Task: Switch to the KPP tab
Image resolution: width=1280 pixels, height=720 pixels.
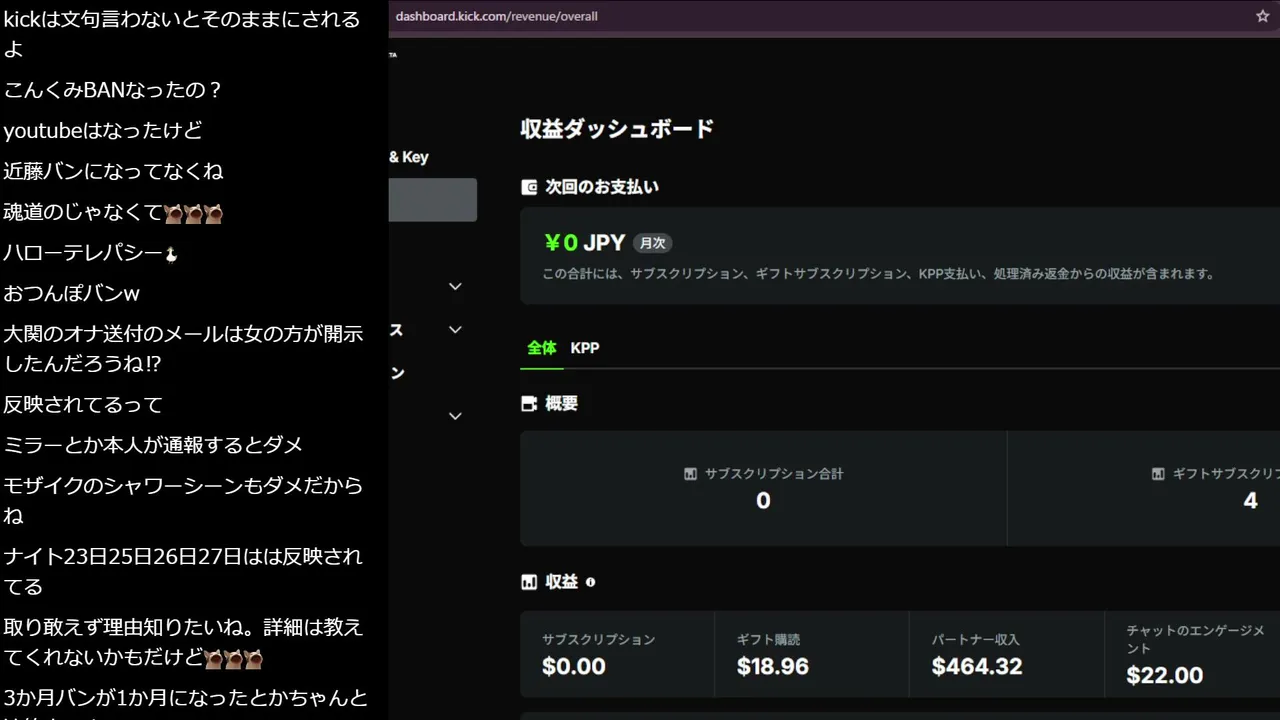Action: (x=585, y=348)
